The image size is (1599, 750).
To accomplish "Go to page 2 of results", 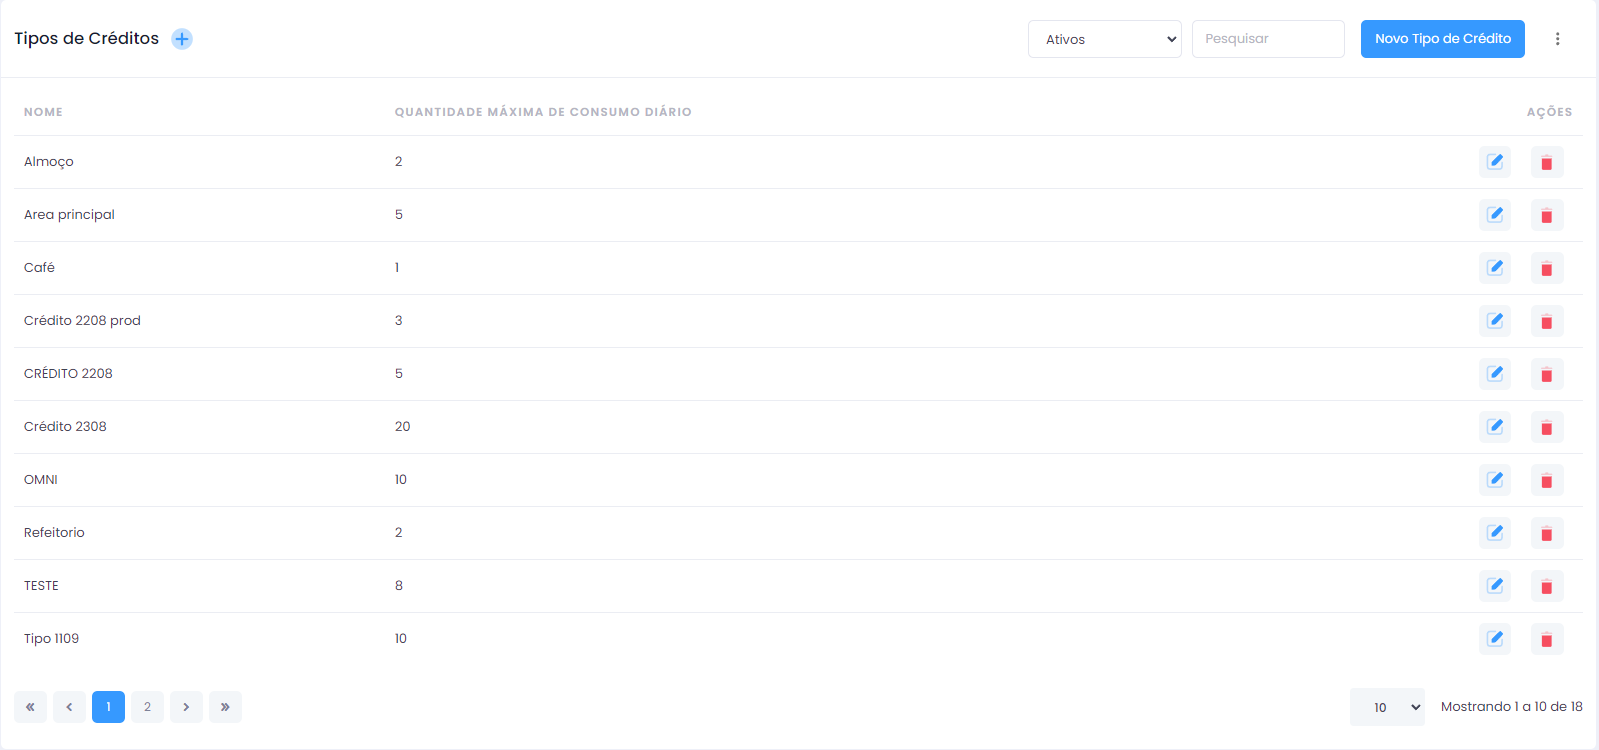I will click(147, 707).
